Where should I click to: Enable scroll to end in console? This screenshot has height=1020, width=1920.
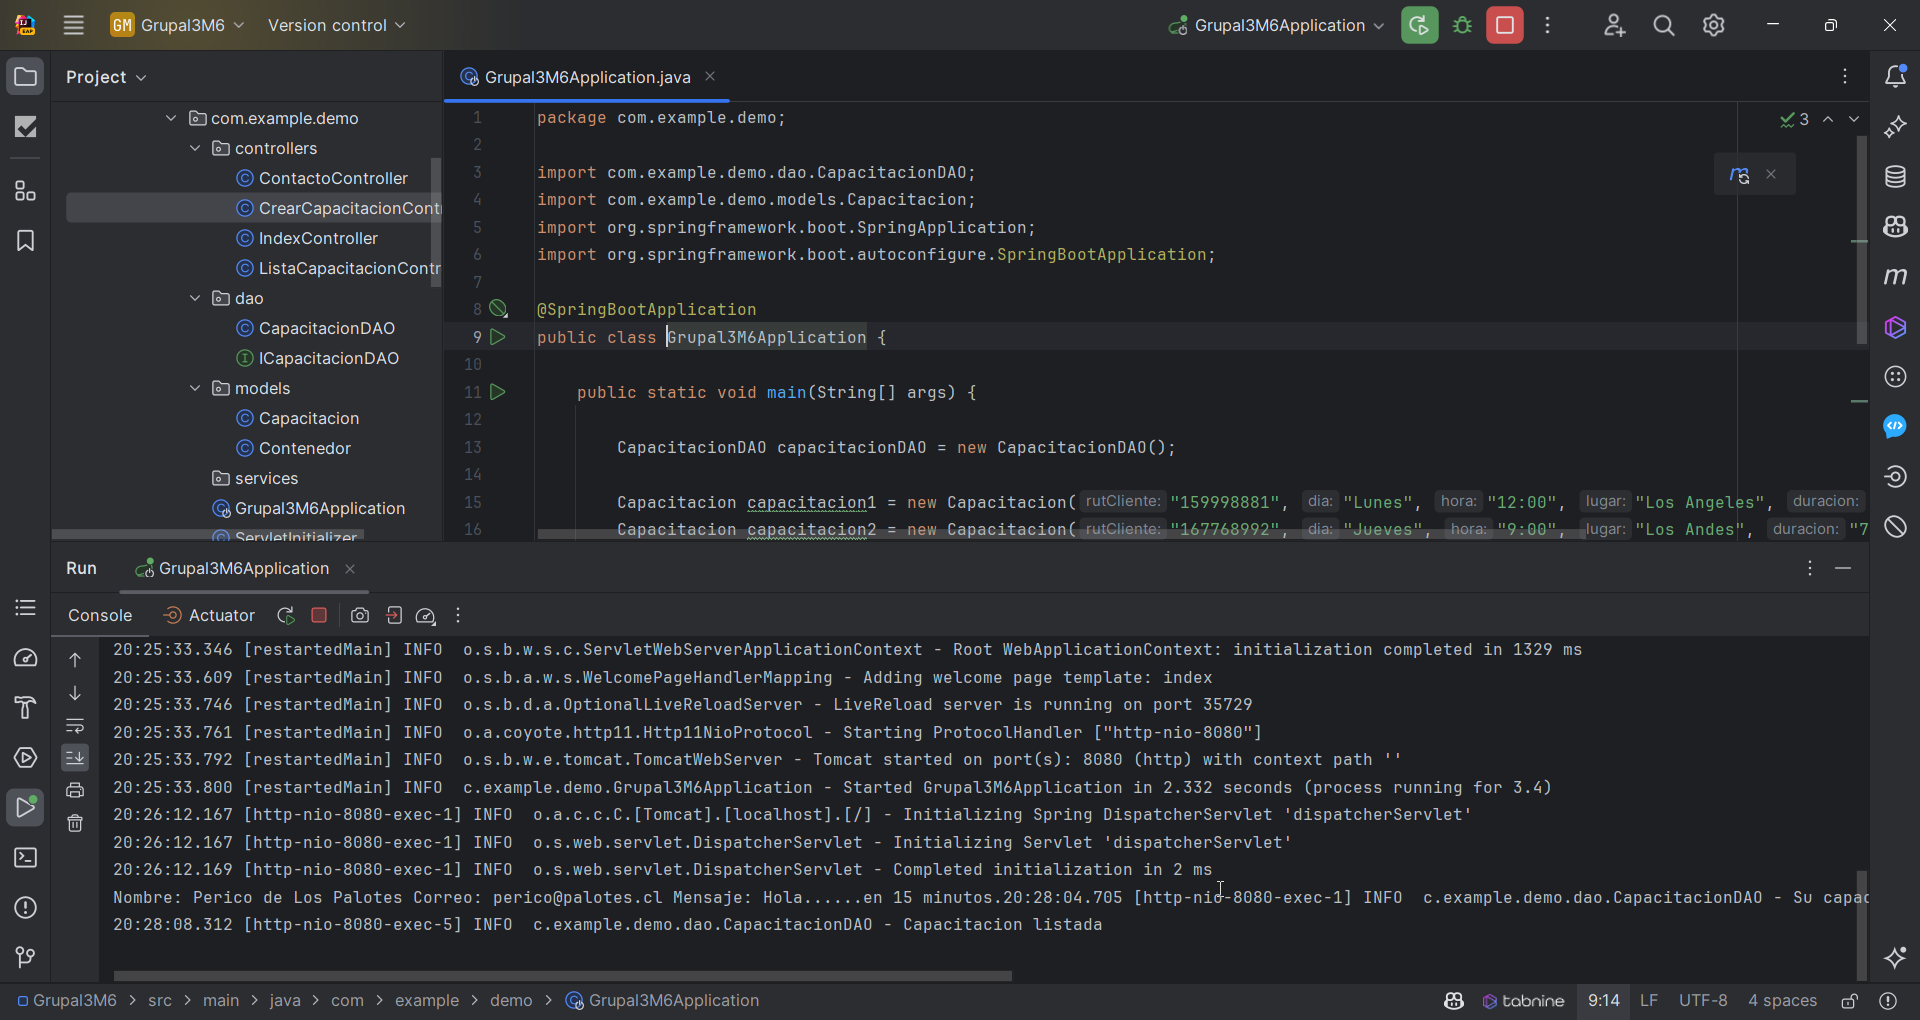75,758
